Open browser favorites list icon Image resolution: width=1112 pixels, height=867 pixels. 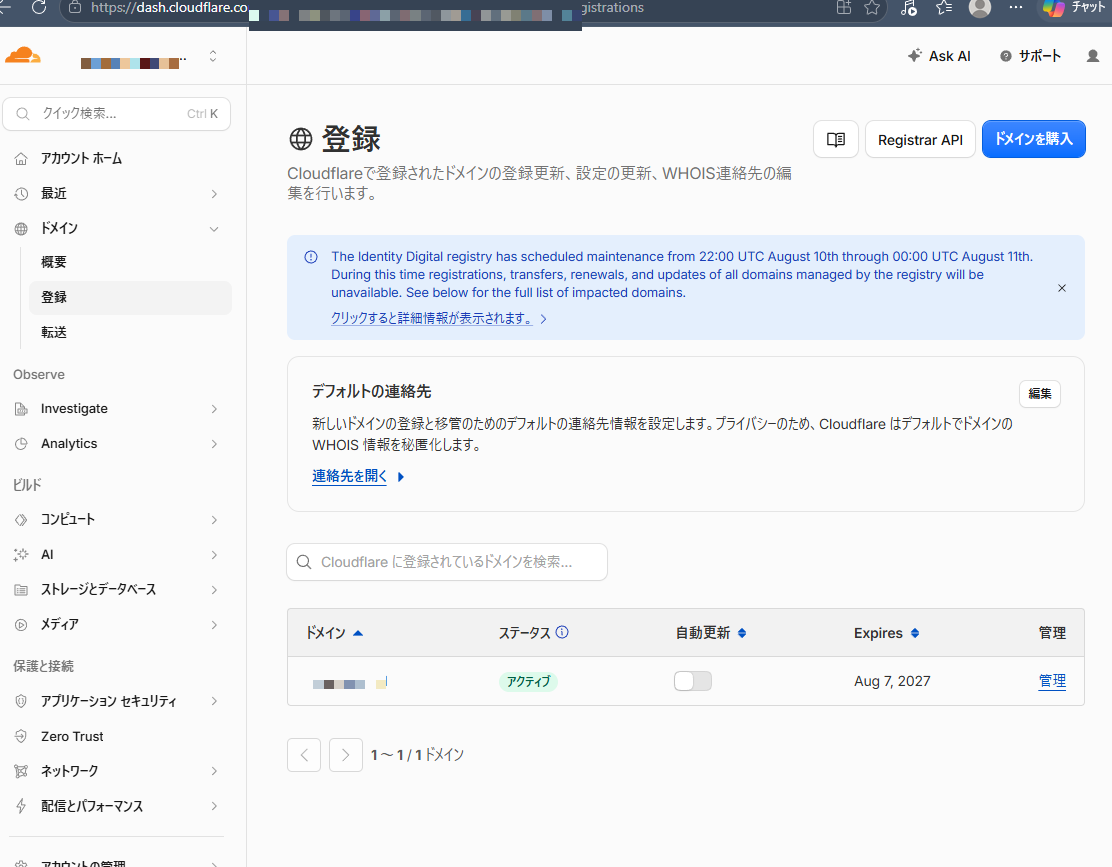coord(944,8)
